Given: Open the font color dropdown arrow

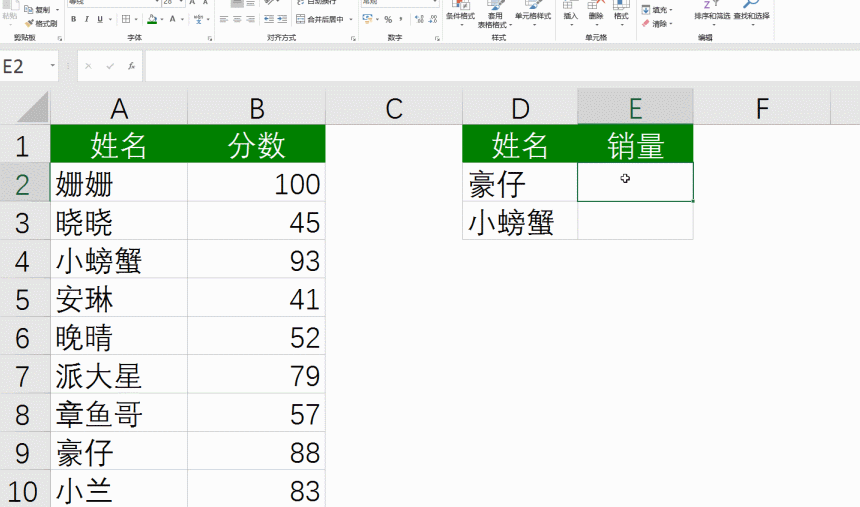Looking at the screenshot, I should [182, 19].
